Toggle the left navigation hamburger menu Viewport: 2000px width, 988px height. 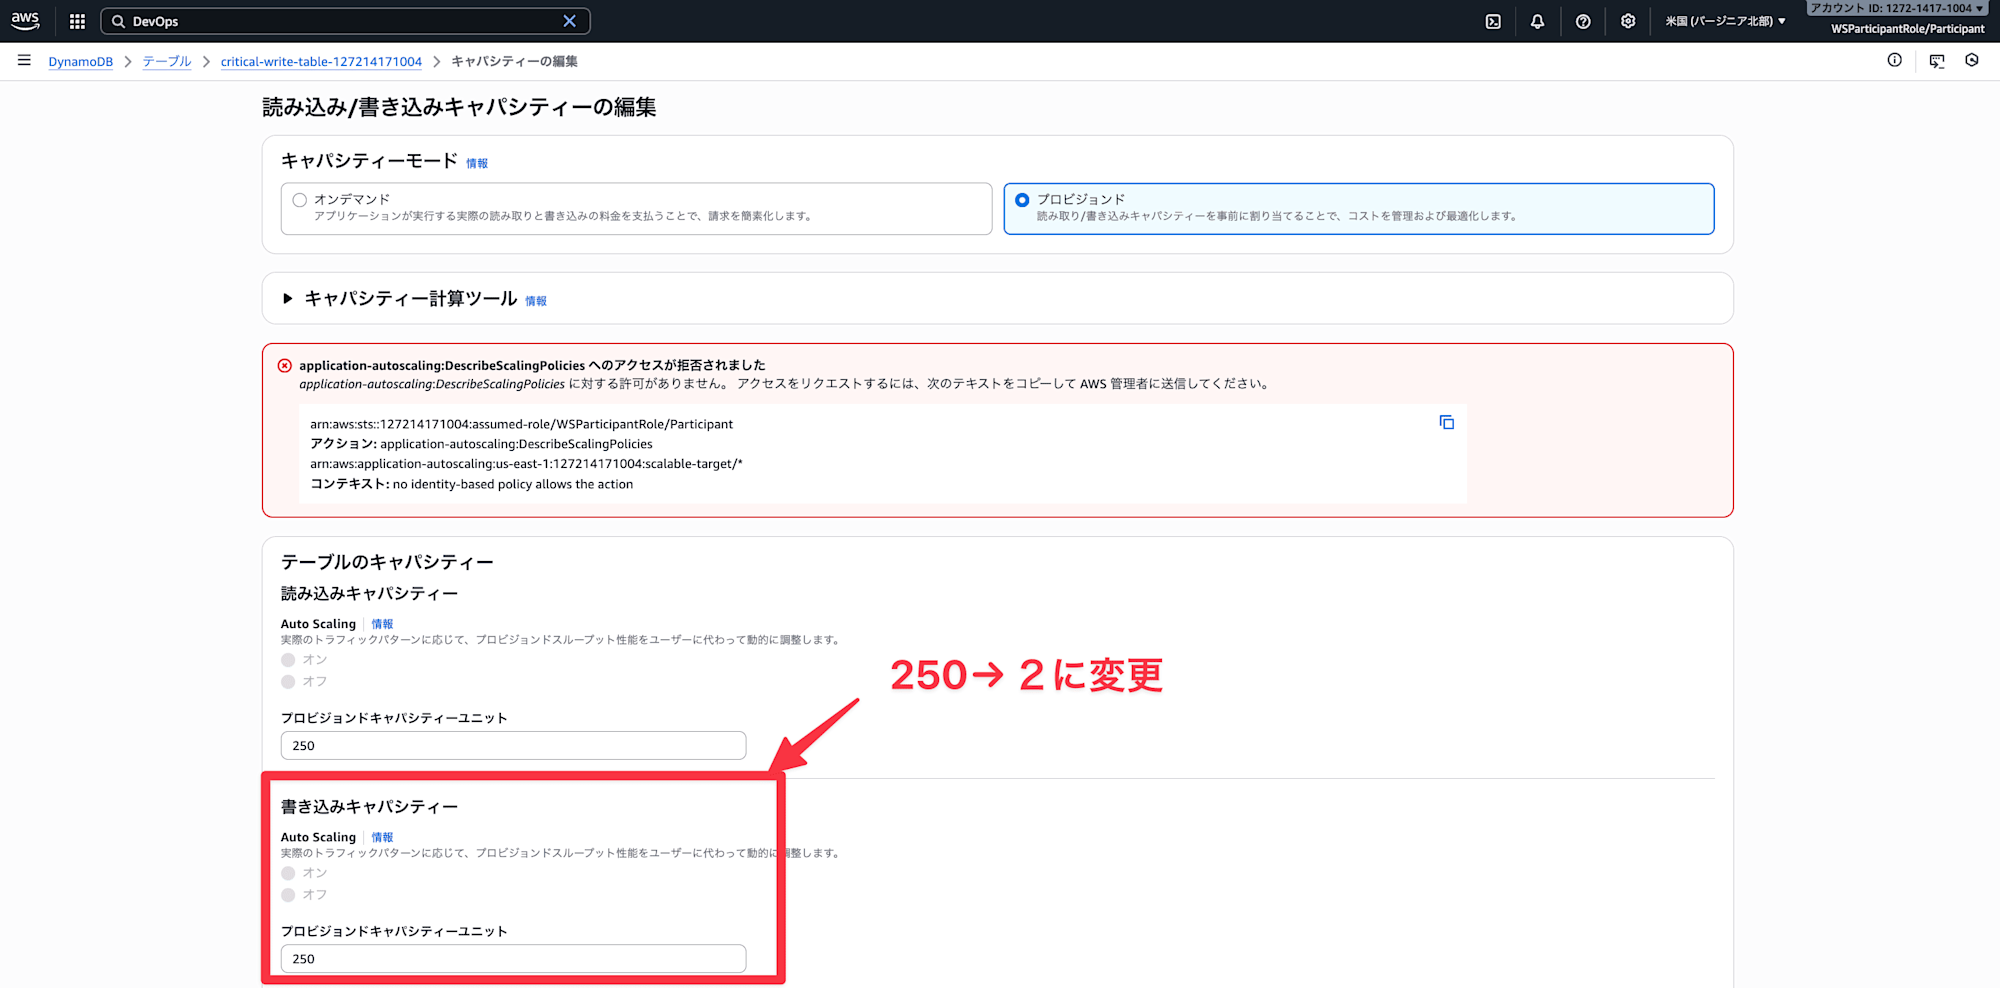point(24,61)
